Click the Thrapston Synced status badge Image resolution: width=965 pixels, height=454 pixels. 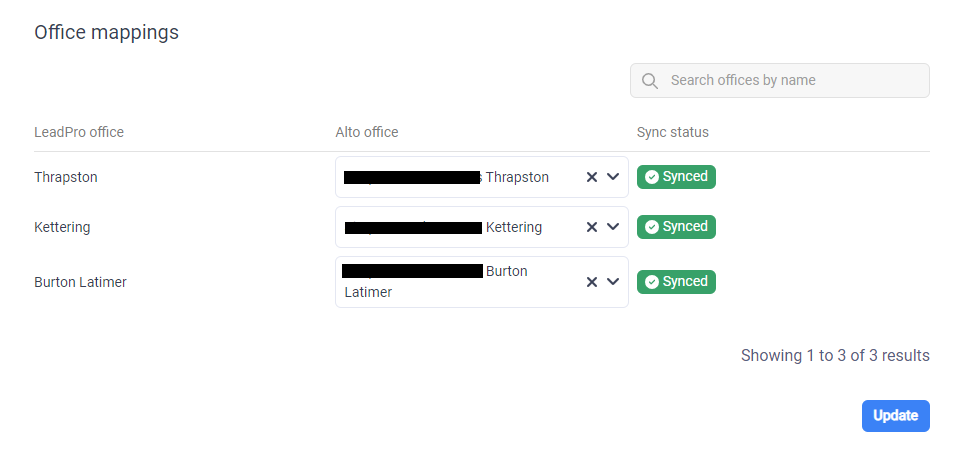[x=677, y=177]
